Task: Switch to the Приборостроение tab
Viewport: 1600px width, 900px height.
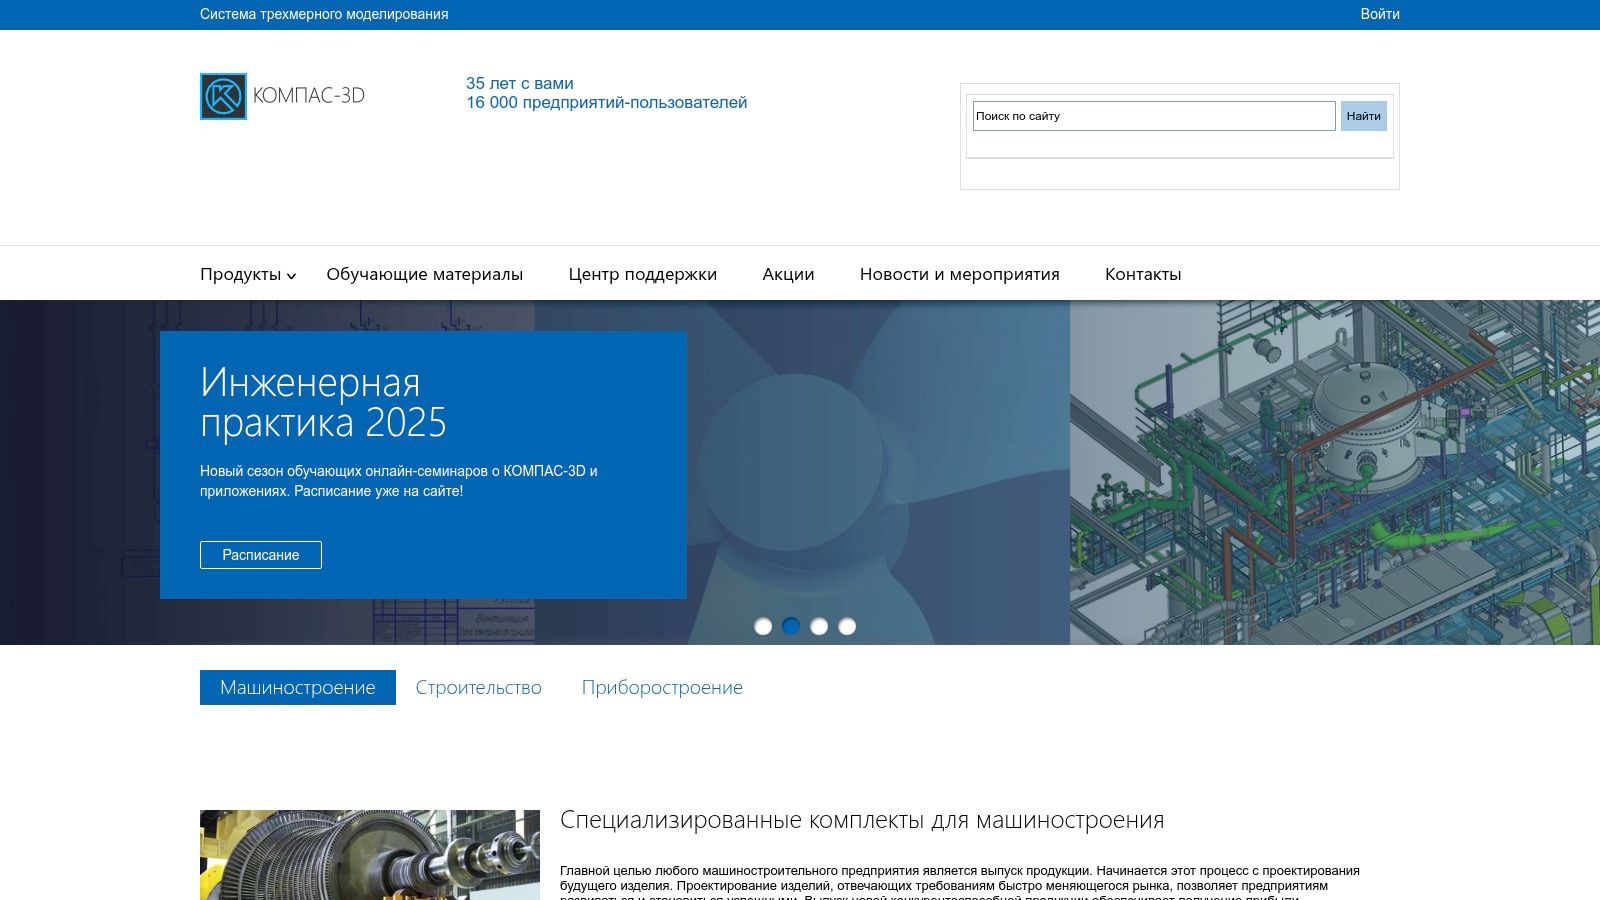Action: (x=662, y=687)
